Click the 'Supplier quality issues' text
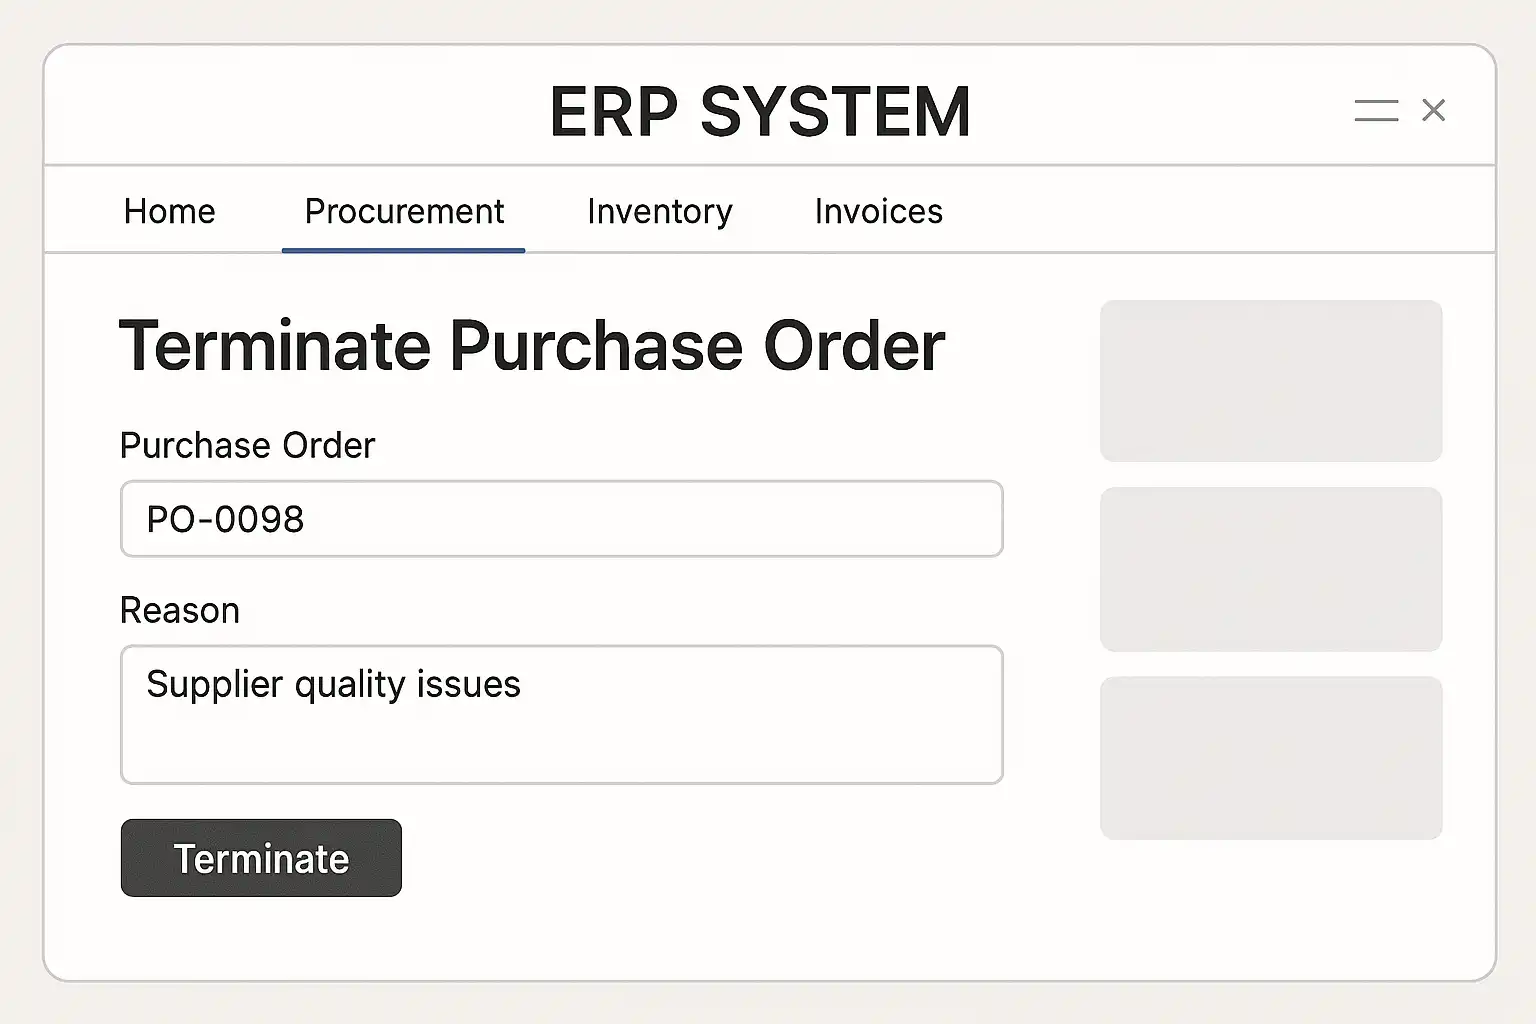The height and width of the screenshot is (1024, 1536). (333, 685)
